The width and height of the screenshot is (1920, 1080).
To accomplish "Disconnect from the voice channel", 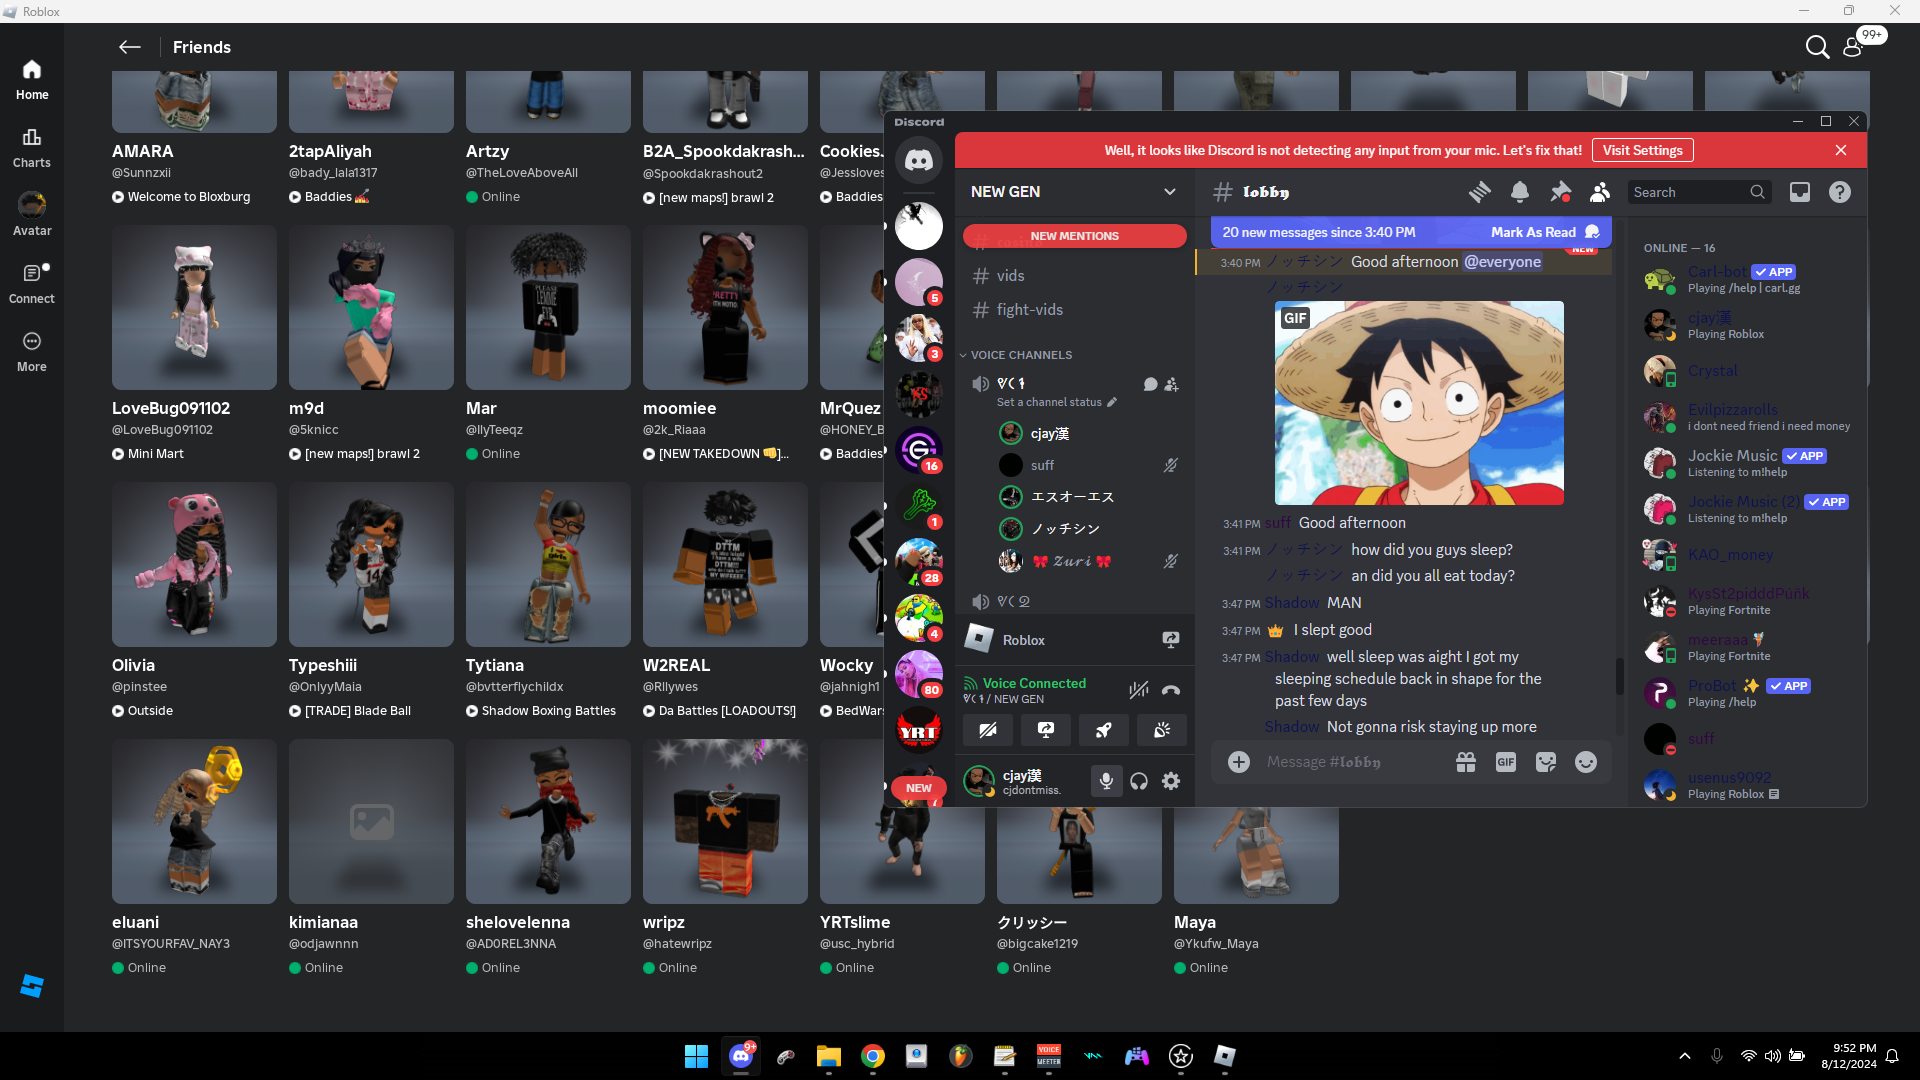I will coord(1171,690).
